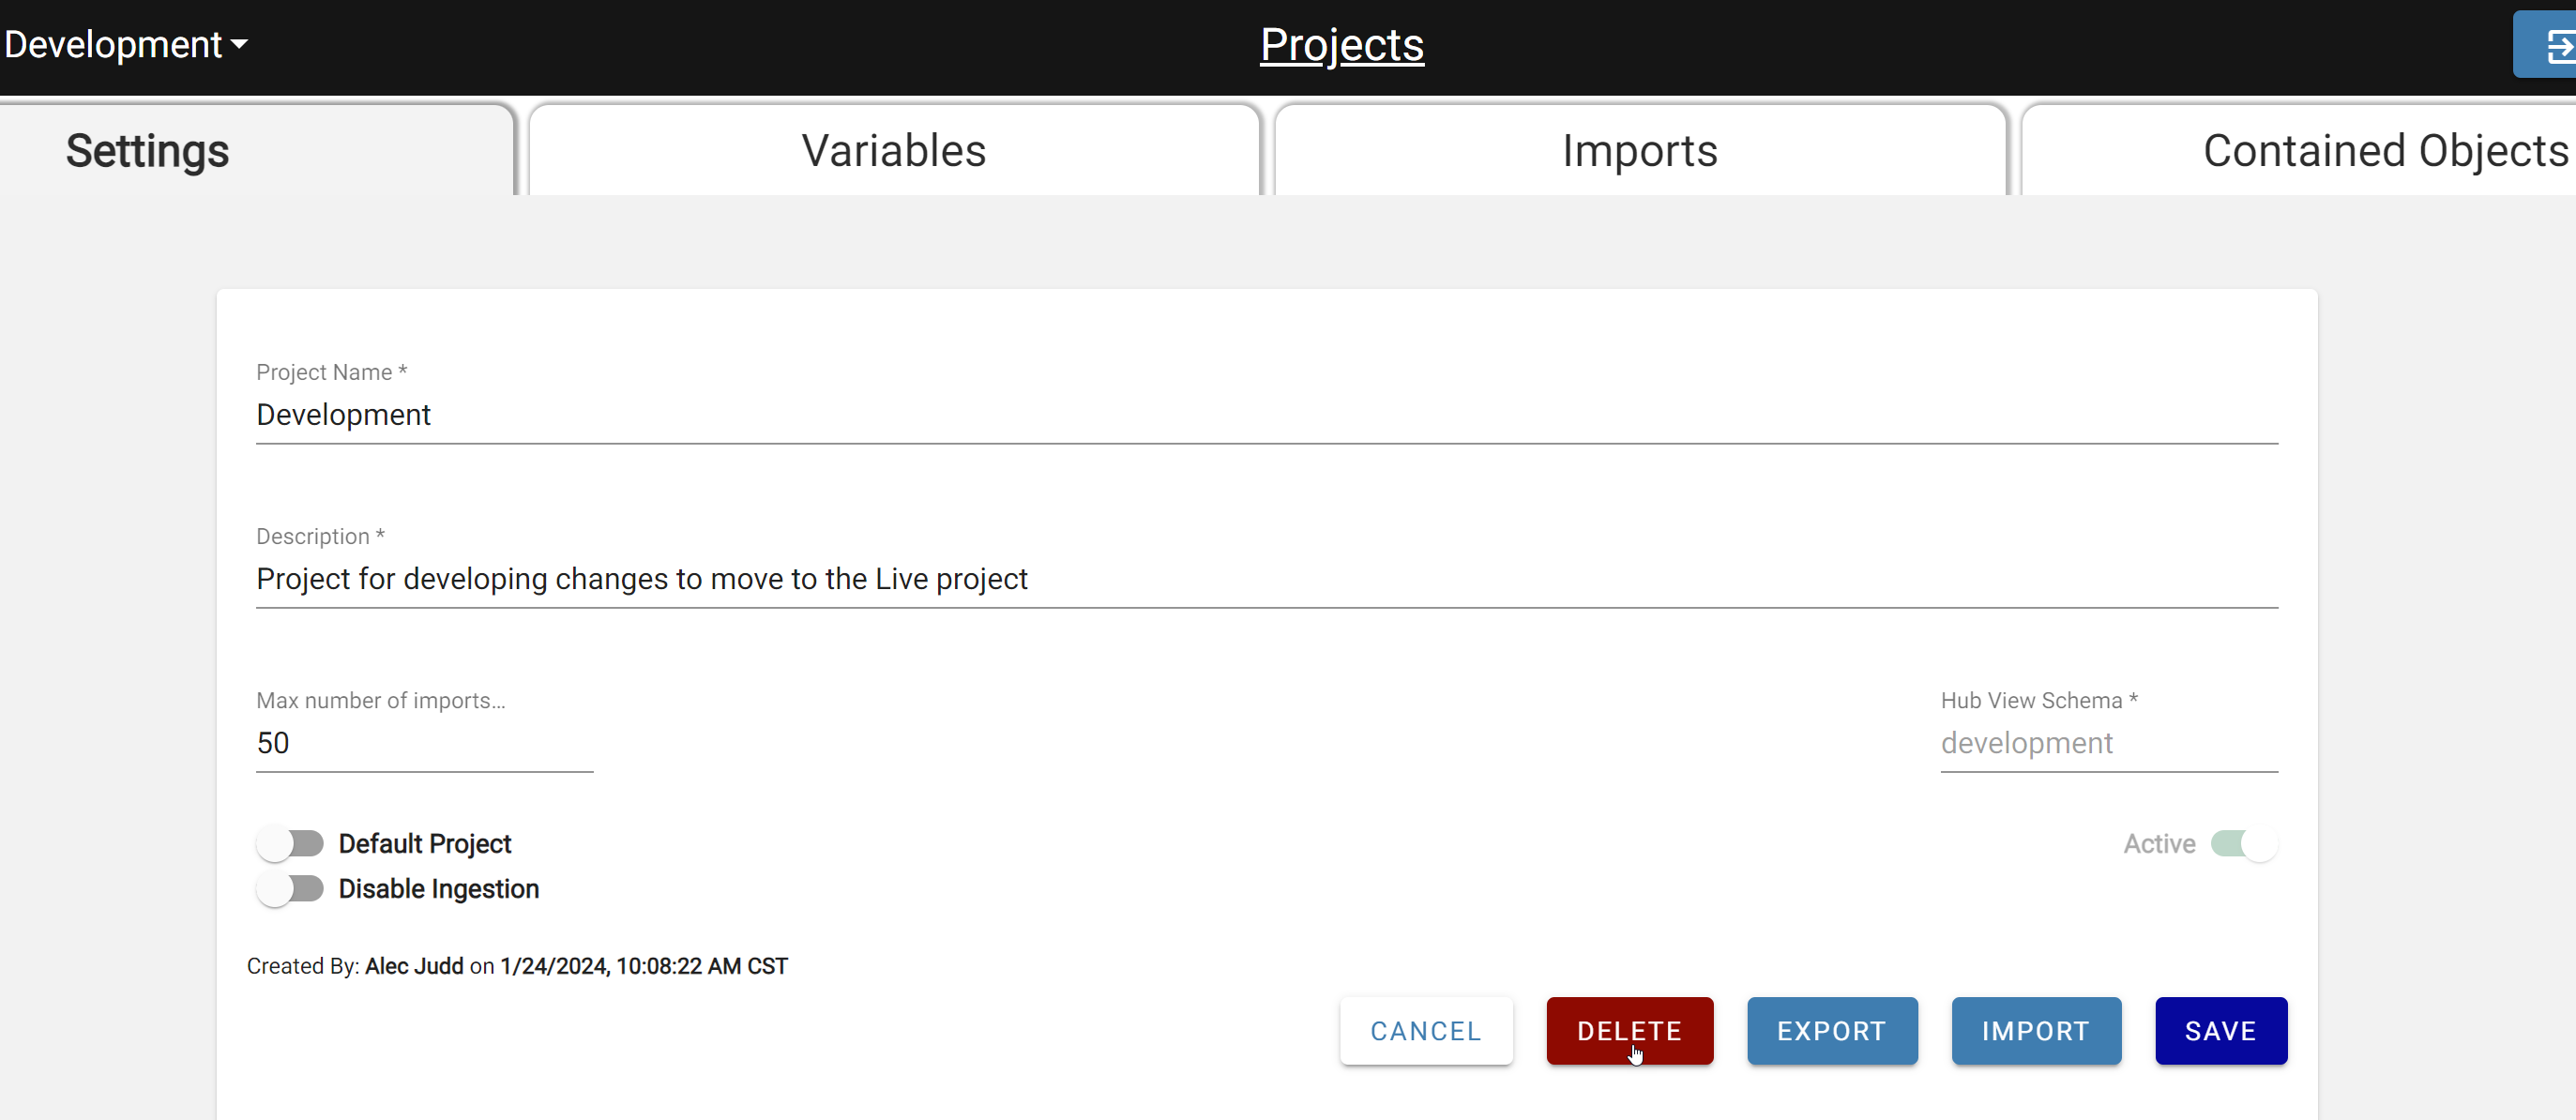The height and width of the screenshot is (1120, 2576).
Task: Switch to the Variables tab
Action: 893,151
